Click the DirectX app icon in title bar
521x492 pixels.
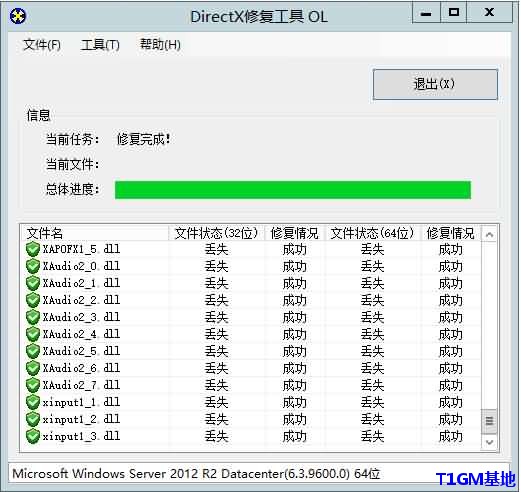tap(18, 16)
